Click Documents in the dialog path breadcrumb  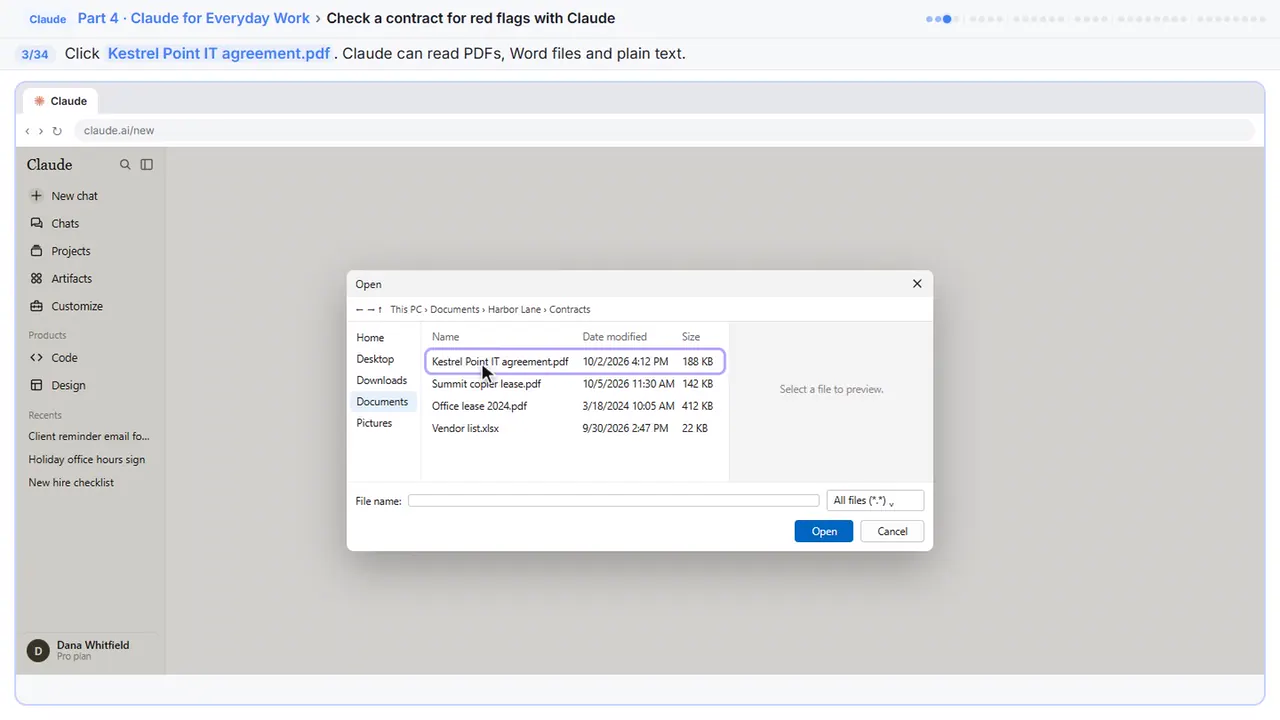455,310
